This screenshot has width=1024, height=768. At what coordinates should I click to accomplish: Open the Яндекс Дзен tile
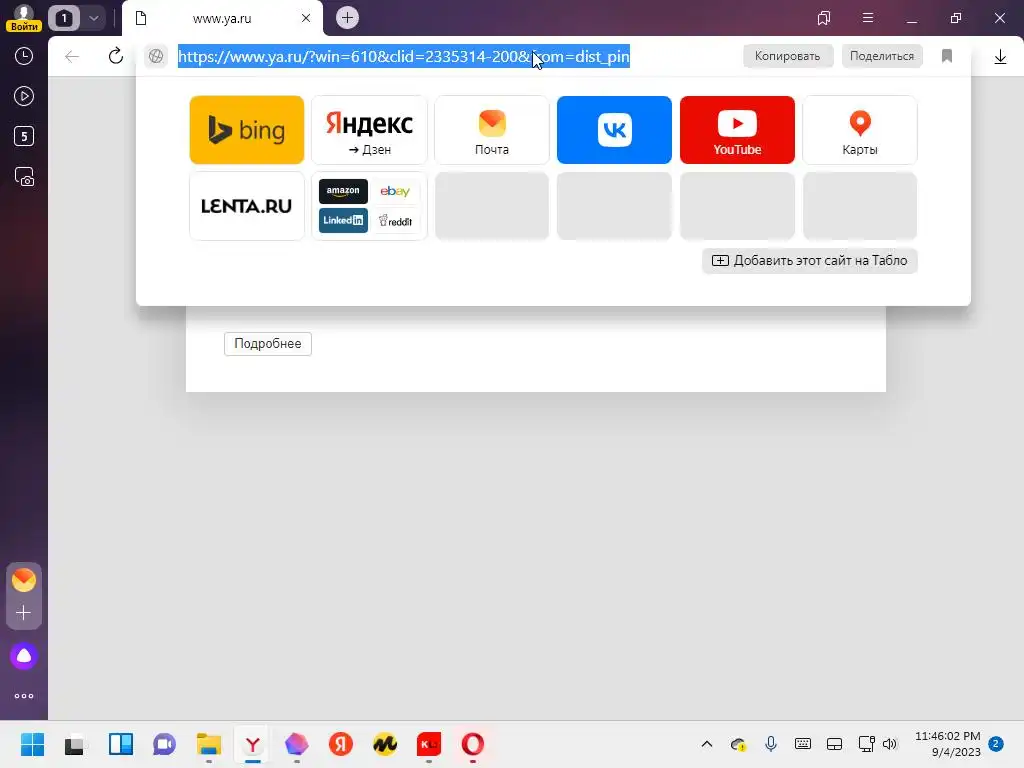point(369,130)
